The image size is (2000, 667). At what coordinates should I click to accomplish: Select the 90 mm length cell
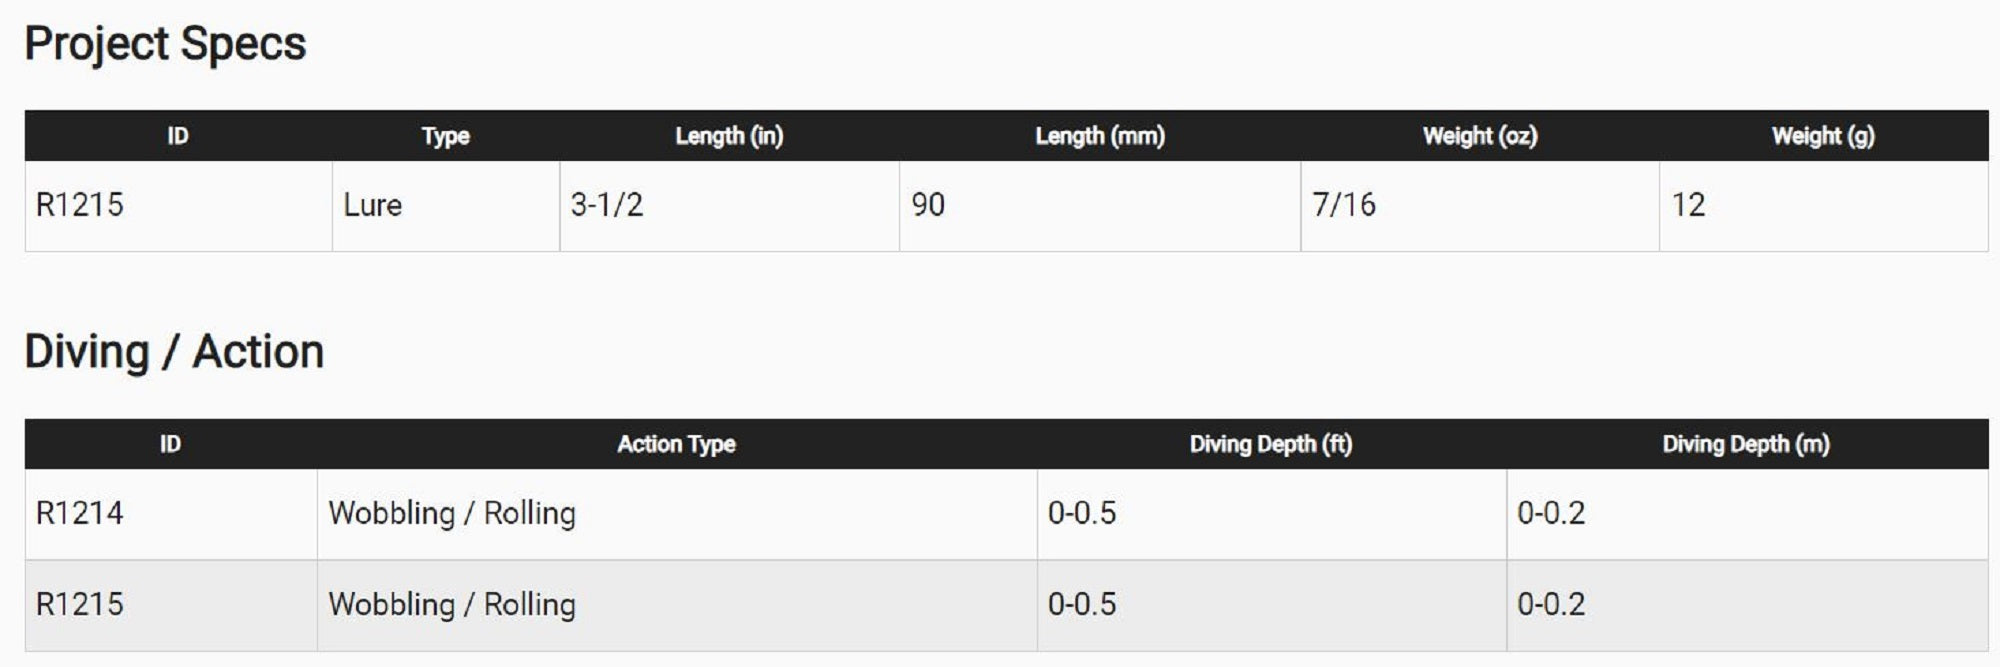(x=928, y=205)
